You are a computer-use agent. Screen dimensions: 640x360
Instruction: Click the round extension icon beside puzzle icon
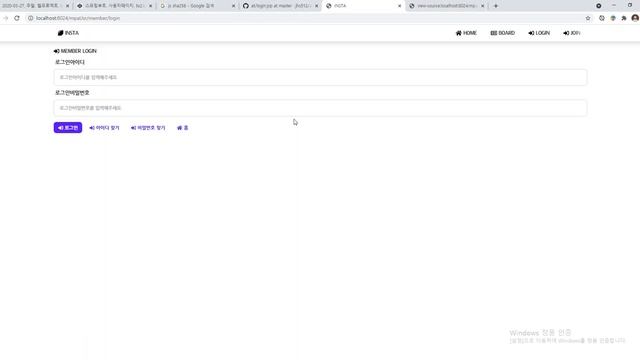(613, 18)
